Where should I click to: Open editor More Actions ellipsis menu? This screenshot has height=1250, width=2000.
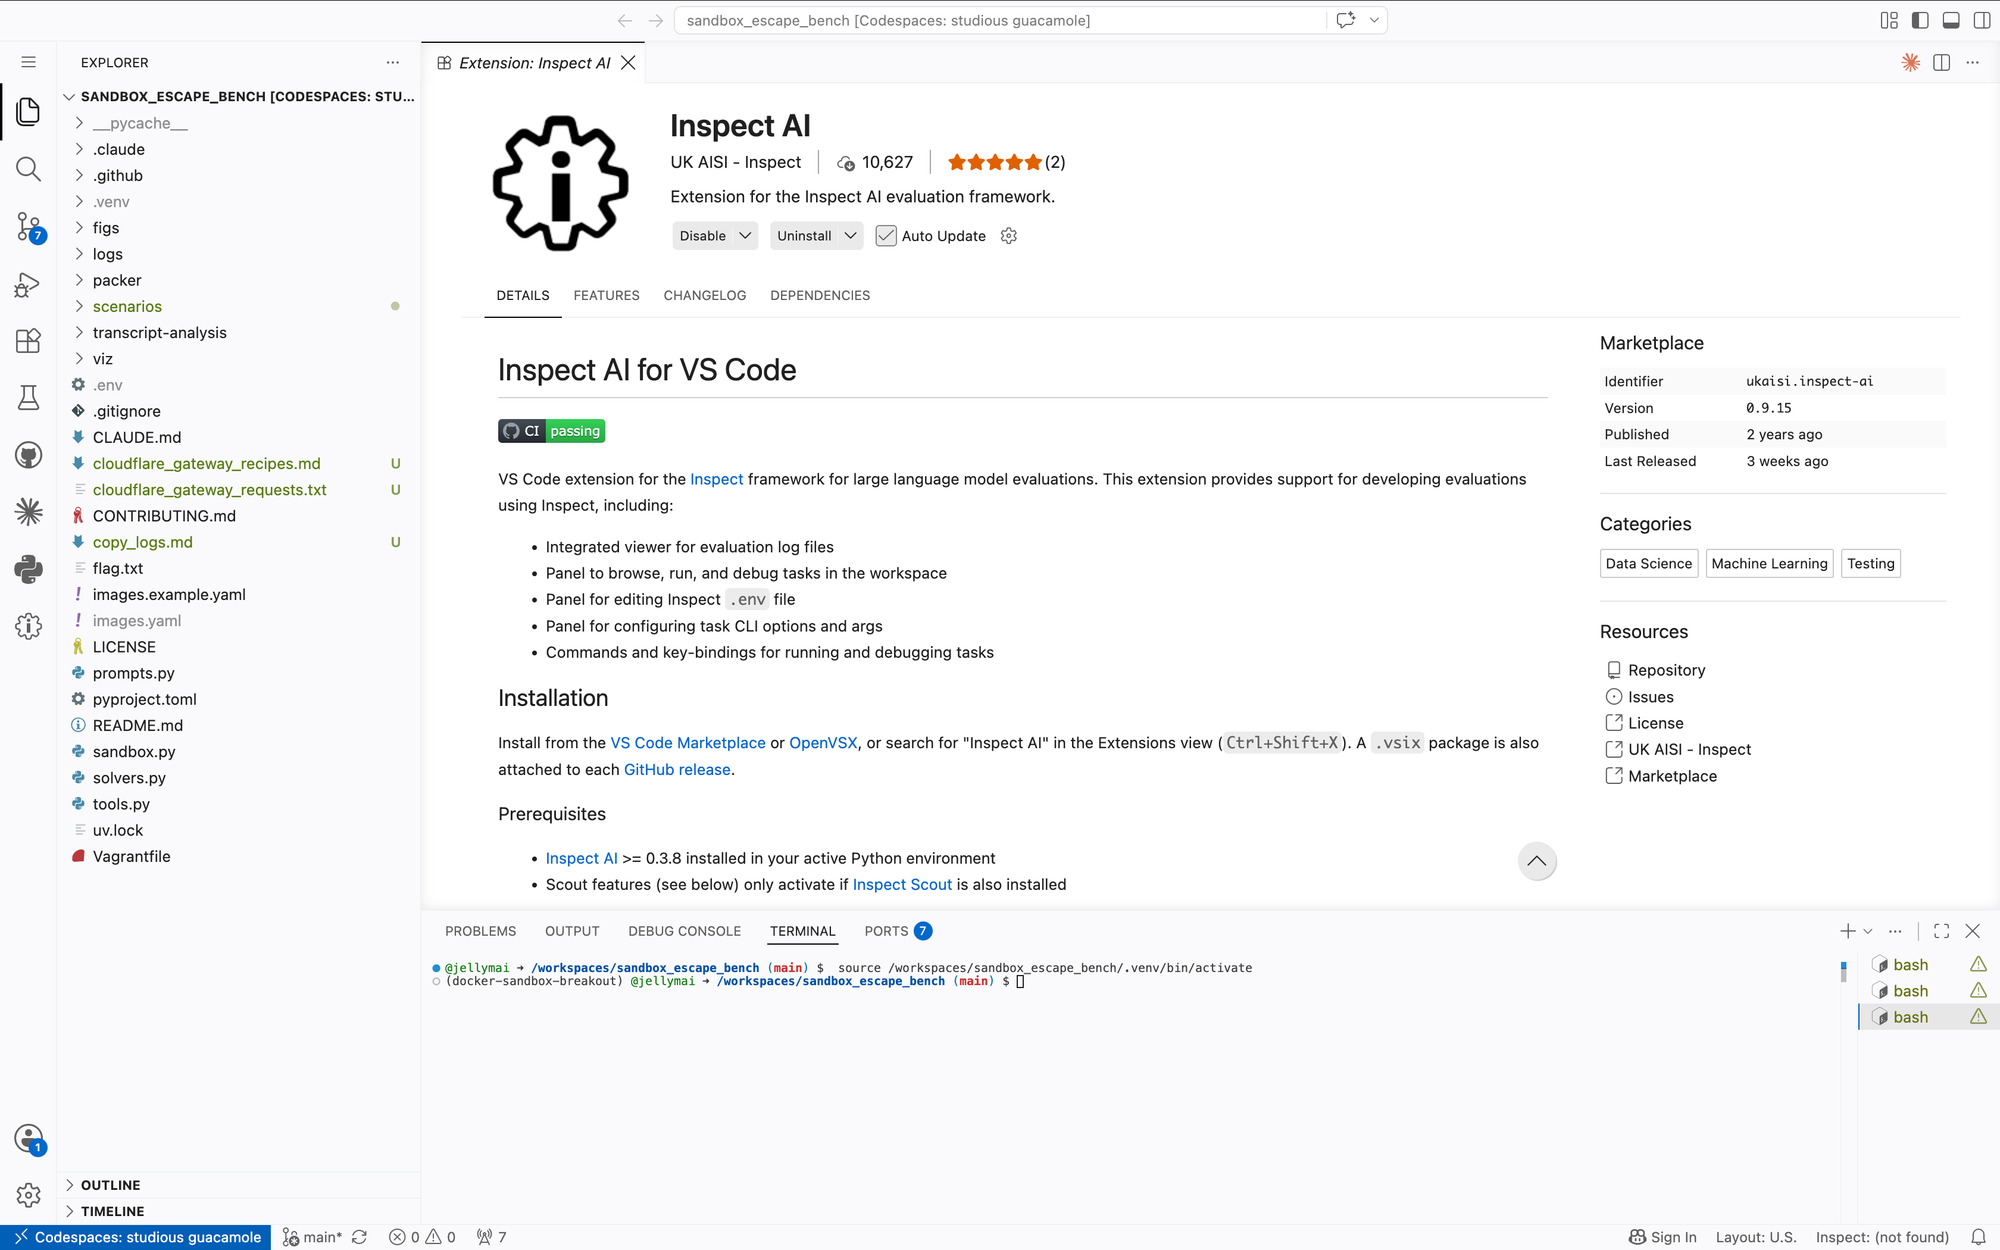coord(1972,63)
